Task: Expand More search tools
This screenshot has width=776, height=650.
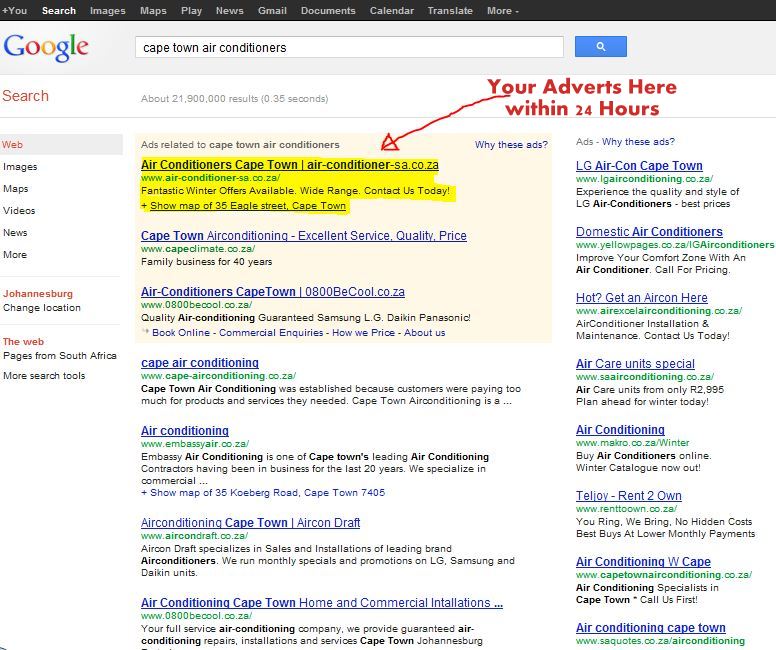Action: coord(44,376)
